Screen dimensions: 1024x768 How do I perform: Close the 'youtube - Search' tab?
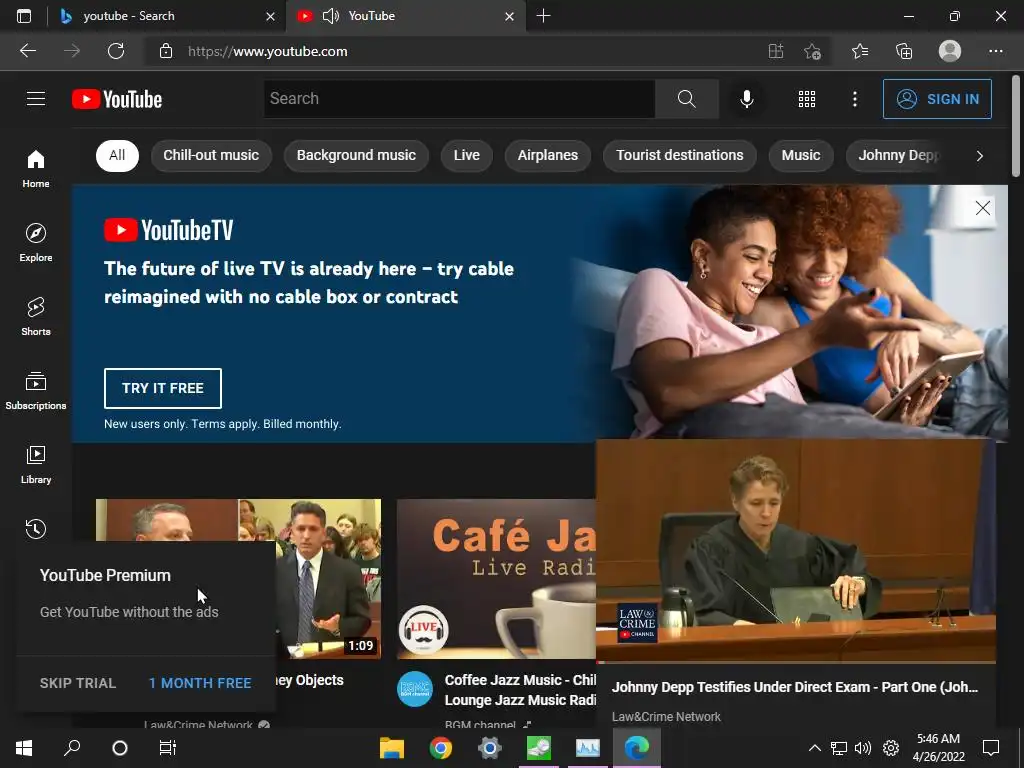(270, 16)
